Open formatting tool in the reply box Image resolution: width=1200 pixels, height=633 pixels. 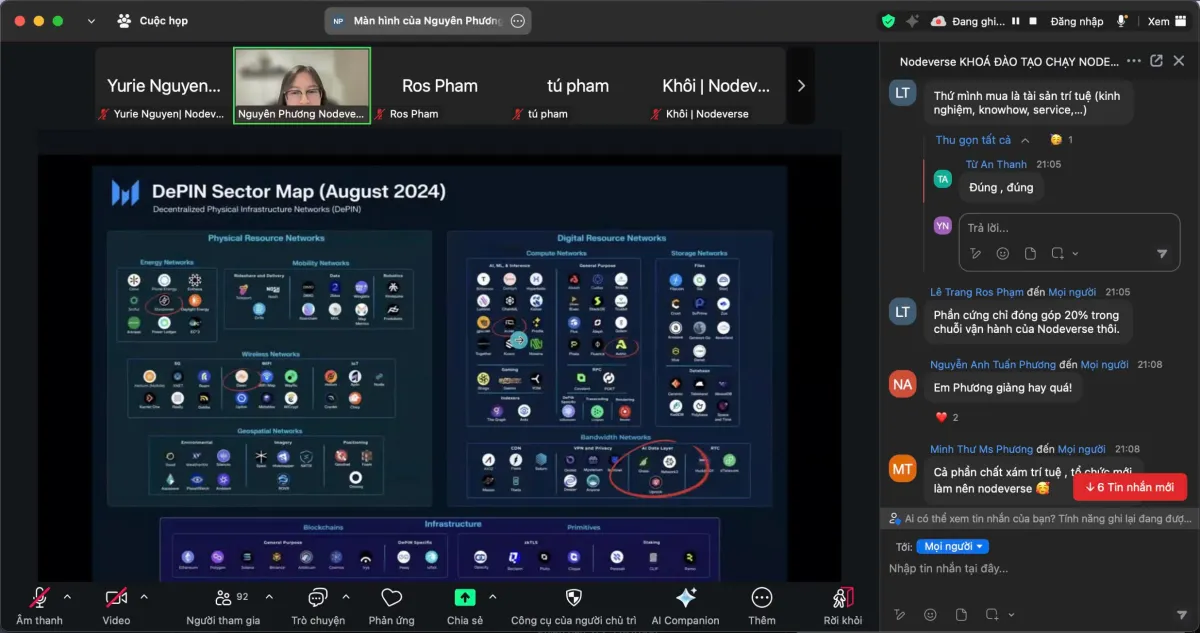click(975, 254)
